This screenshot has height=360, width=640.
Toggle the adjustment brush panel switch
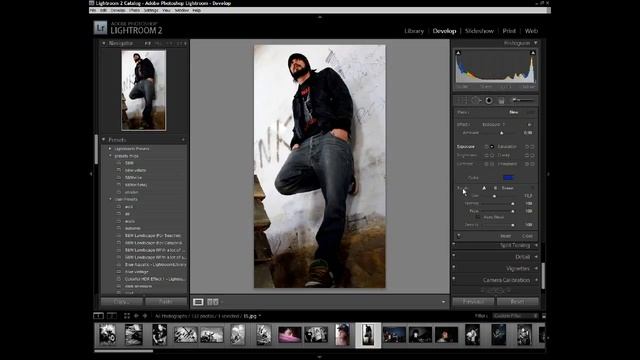pos(459,236)
